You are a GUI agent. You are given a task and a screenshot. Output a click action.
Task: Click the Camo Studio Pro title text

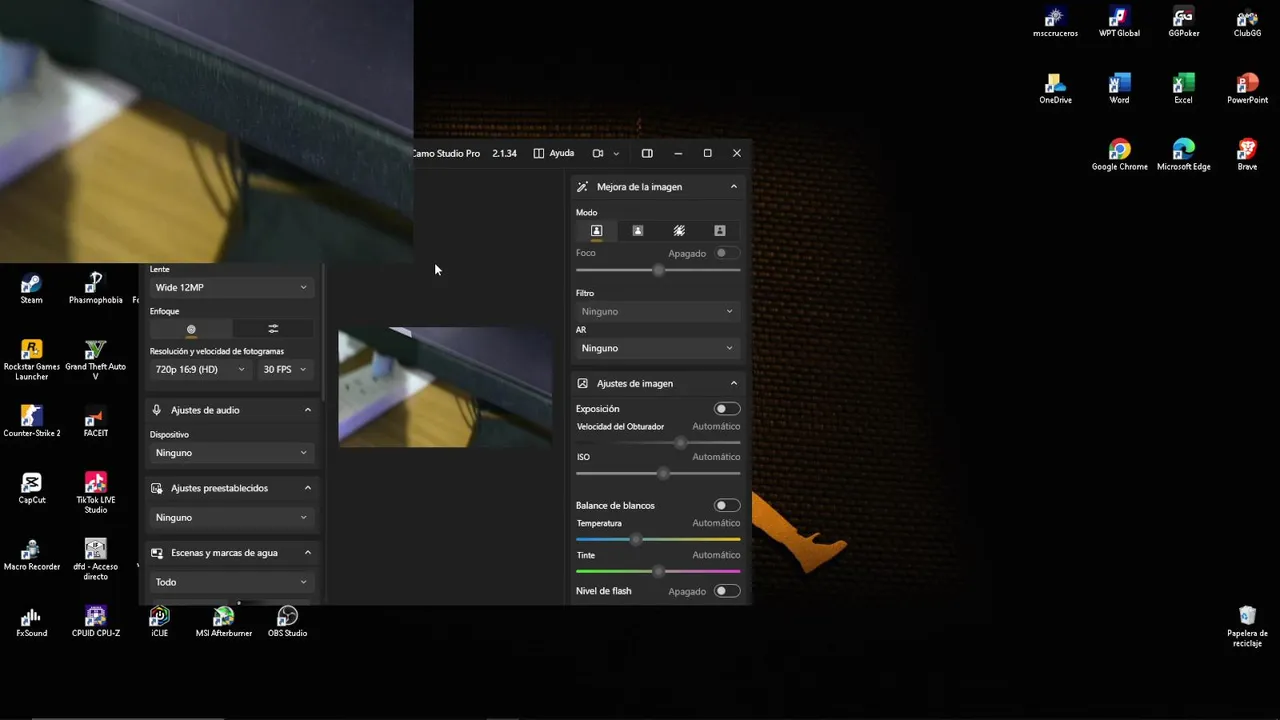tap(446, 154)
